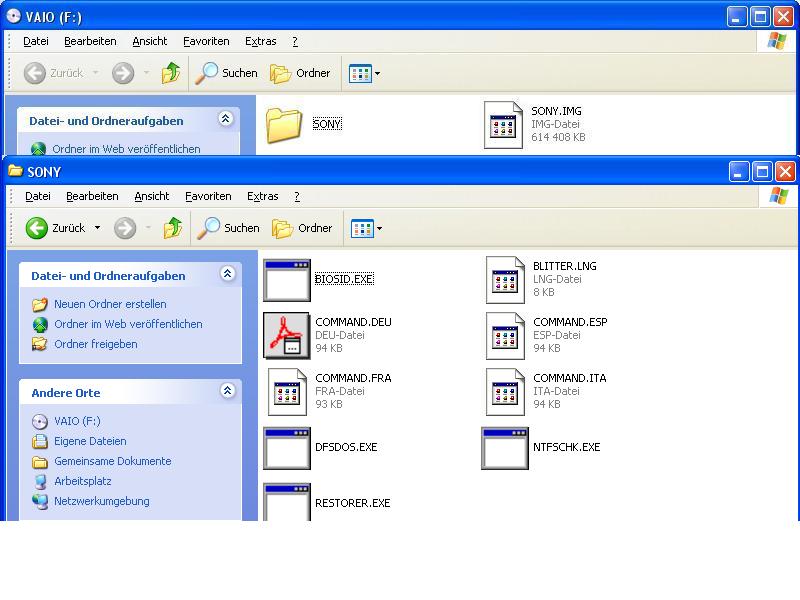The height and width of the screenshot is (600, 800).
Task: Toggle Ordner pane in SONY window toolbar
Action: 302,228
